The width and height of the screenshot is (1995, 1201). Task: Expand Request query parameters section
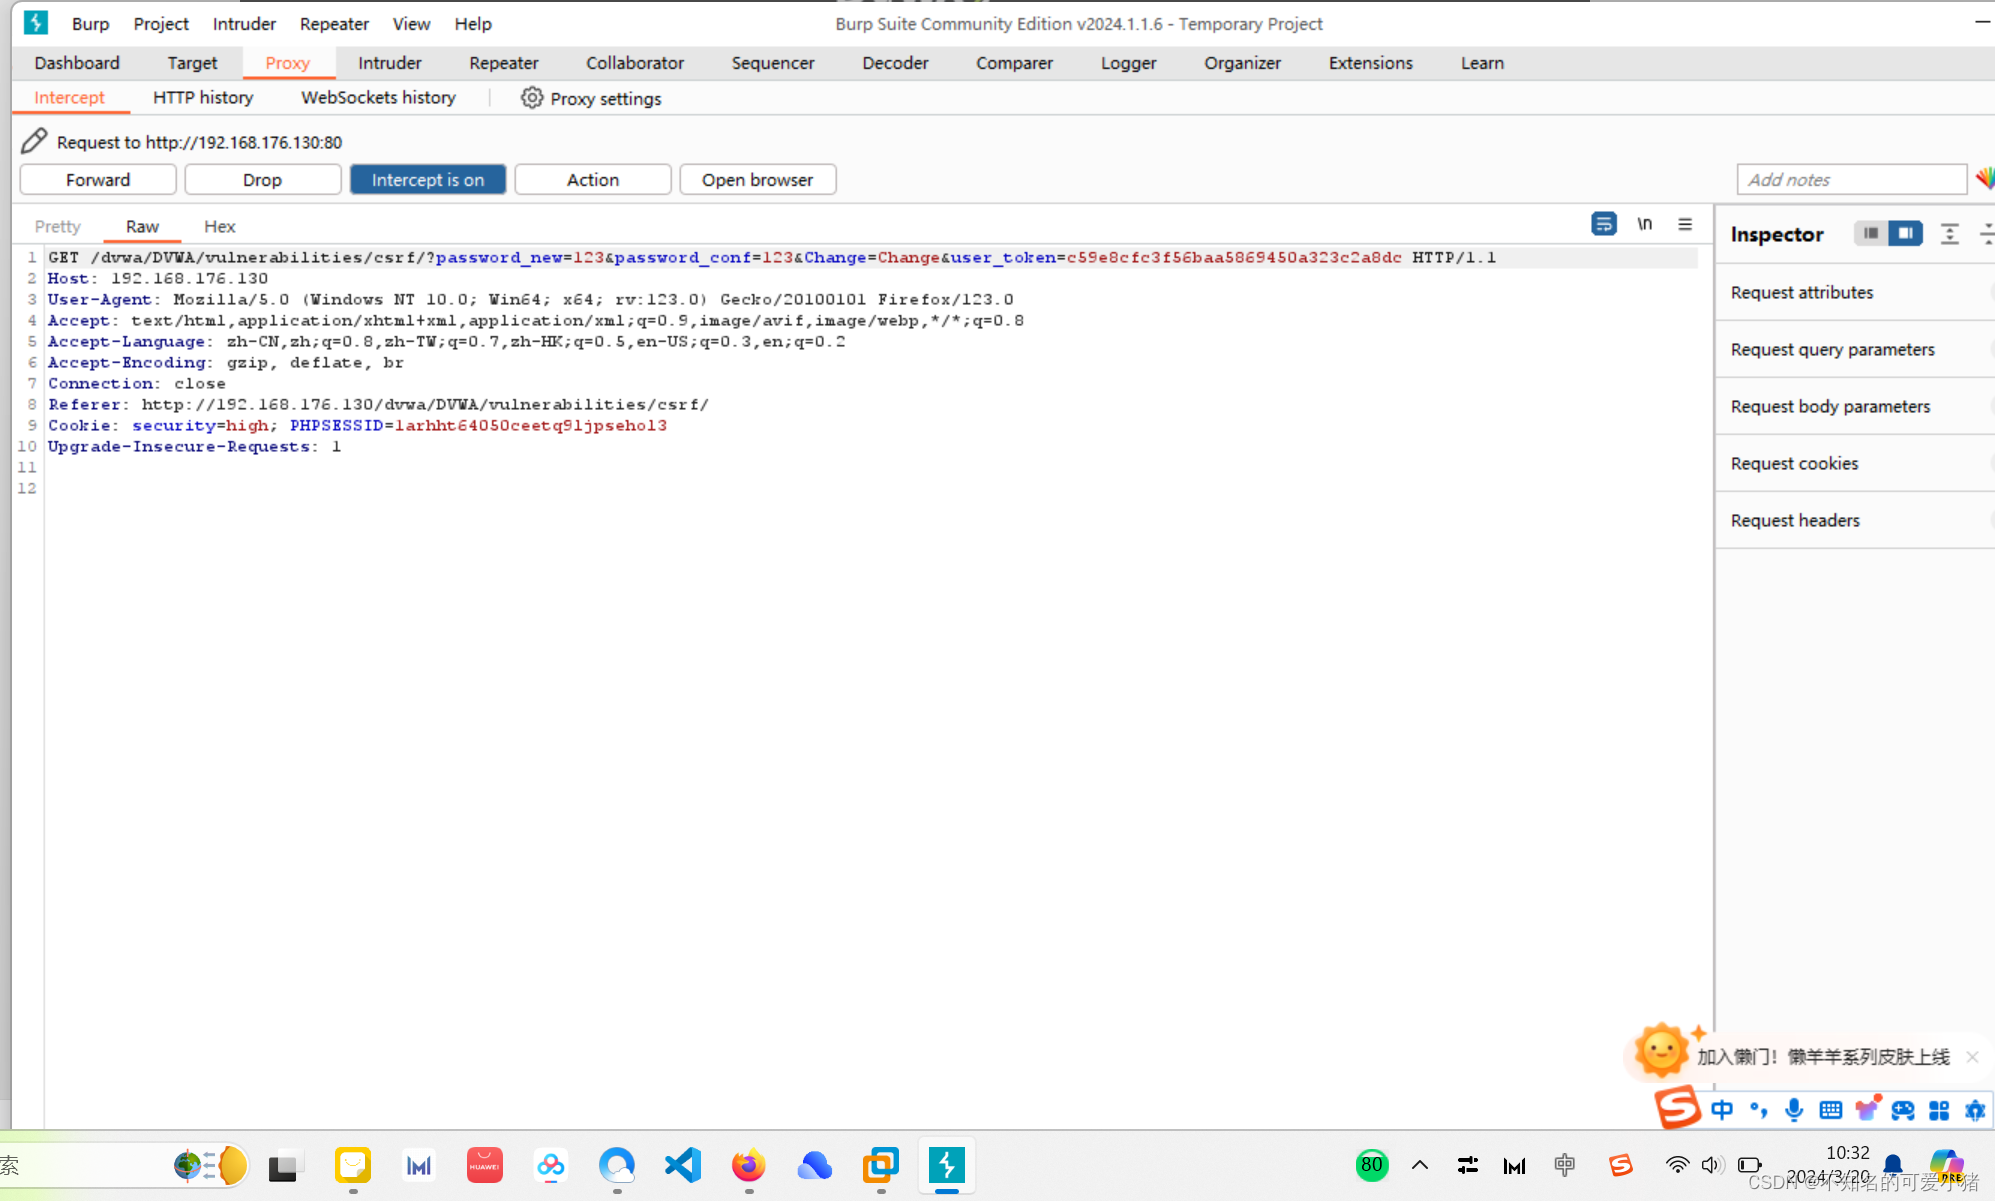1855,349
